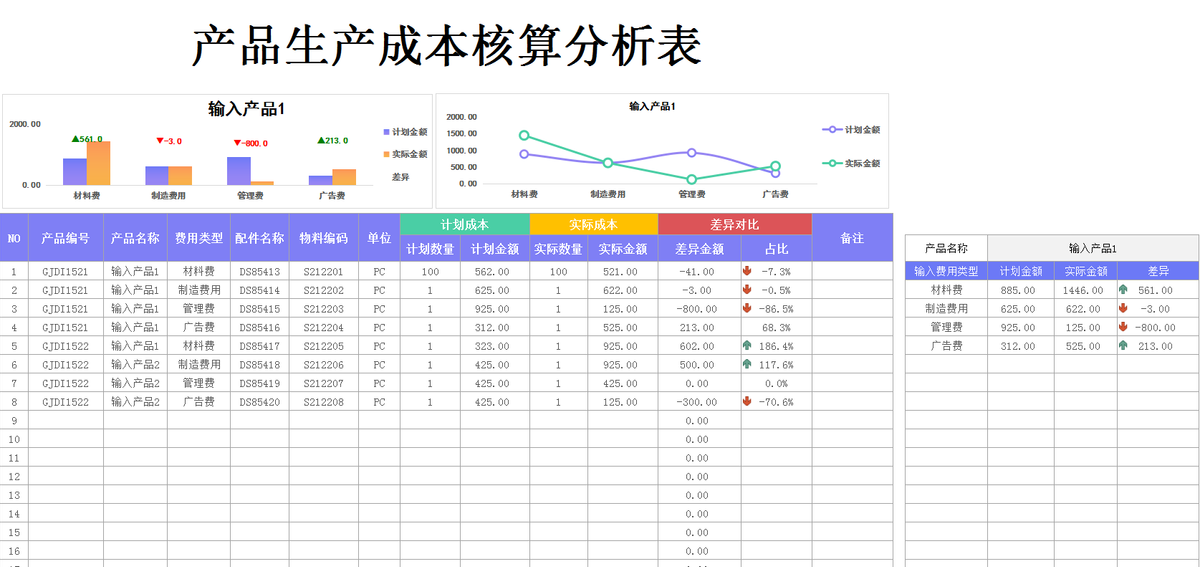Click the purple 计划金额 legend marker in line chart
This screenshot has height=567, width=1200.
832,130
